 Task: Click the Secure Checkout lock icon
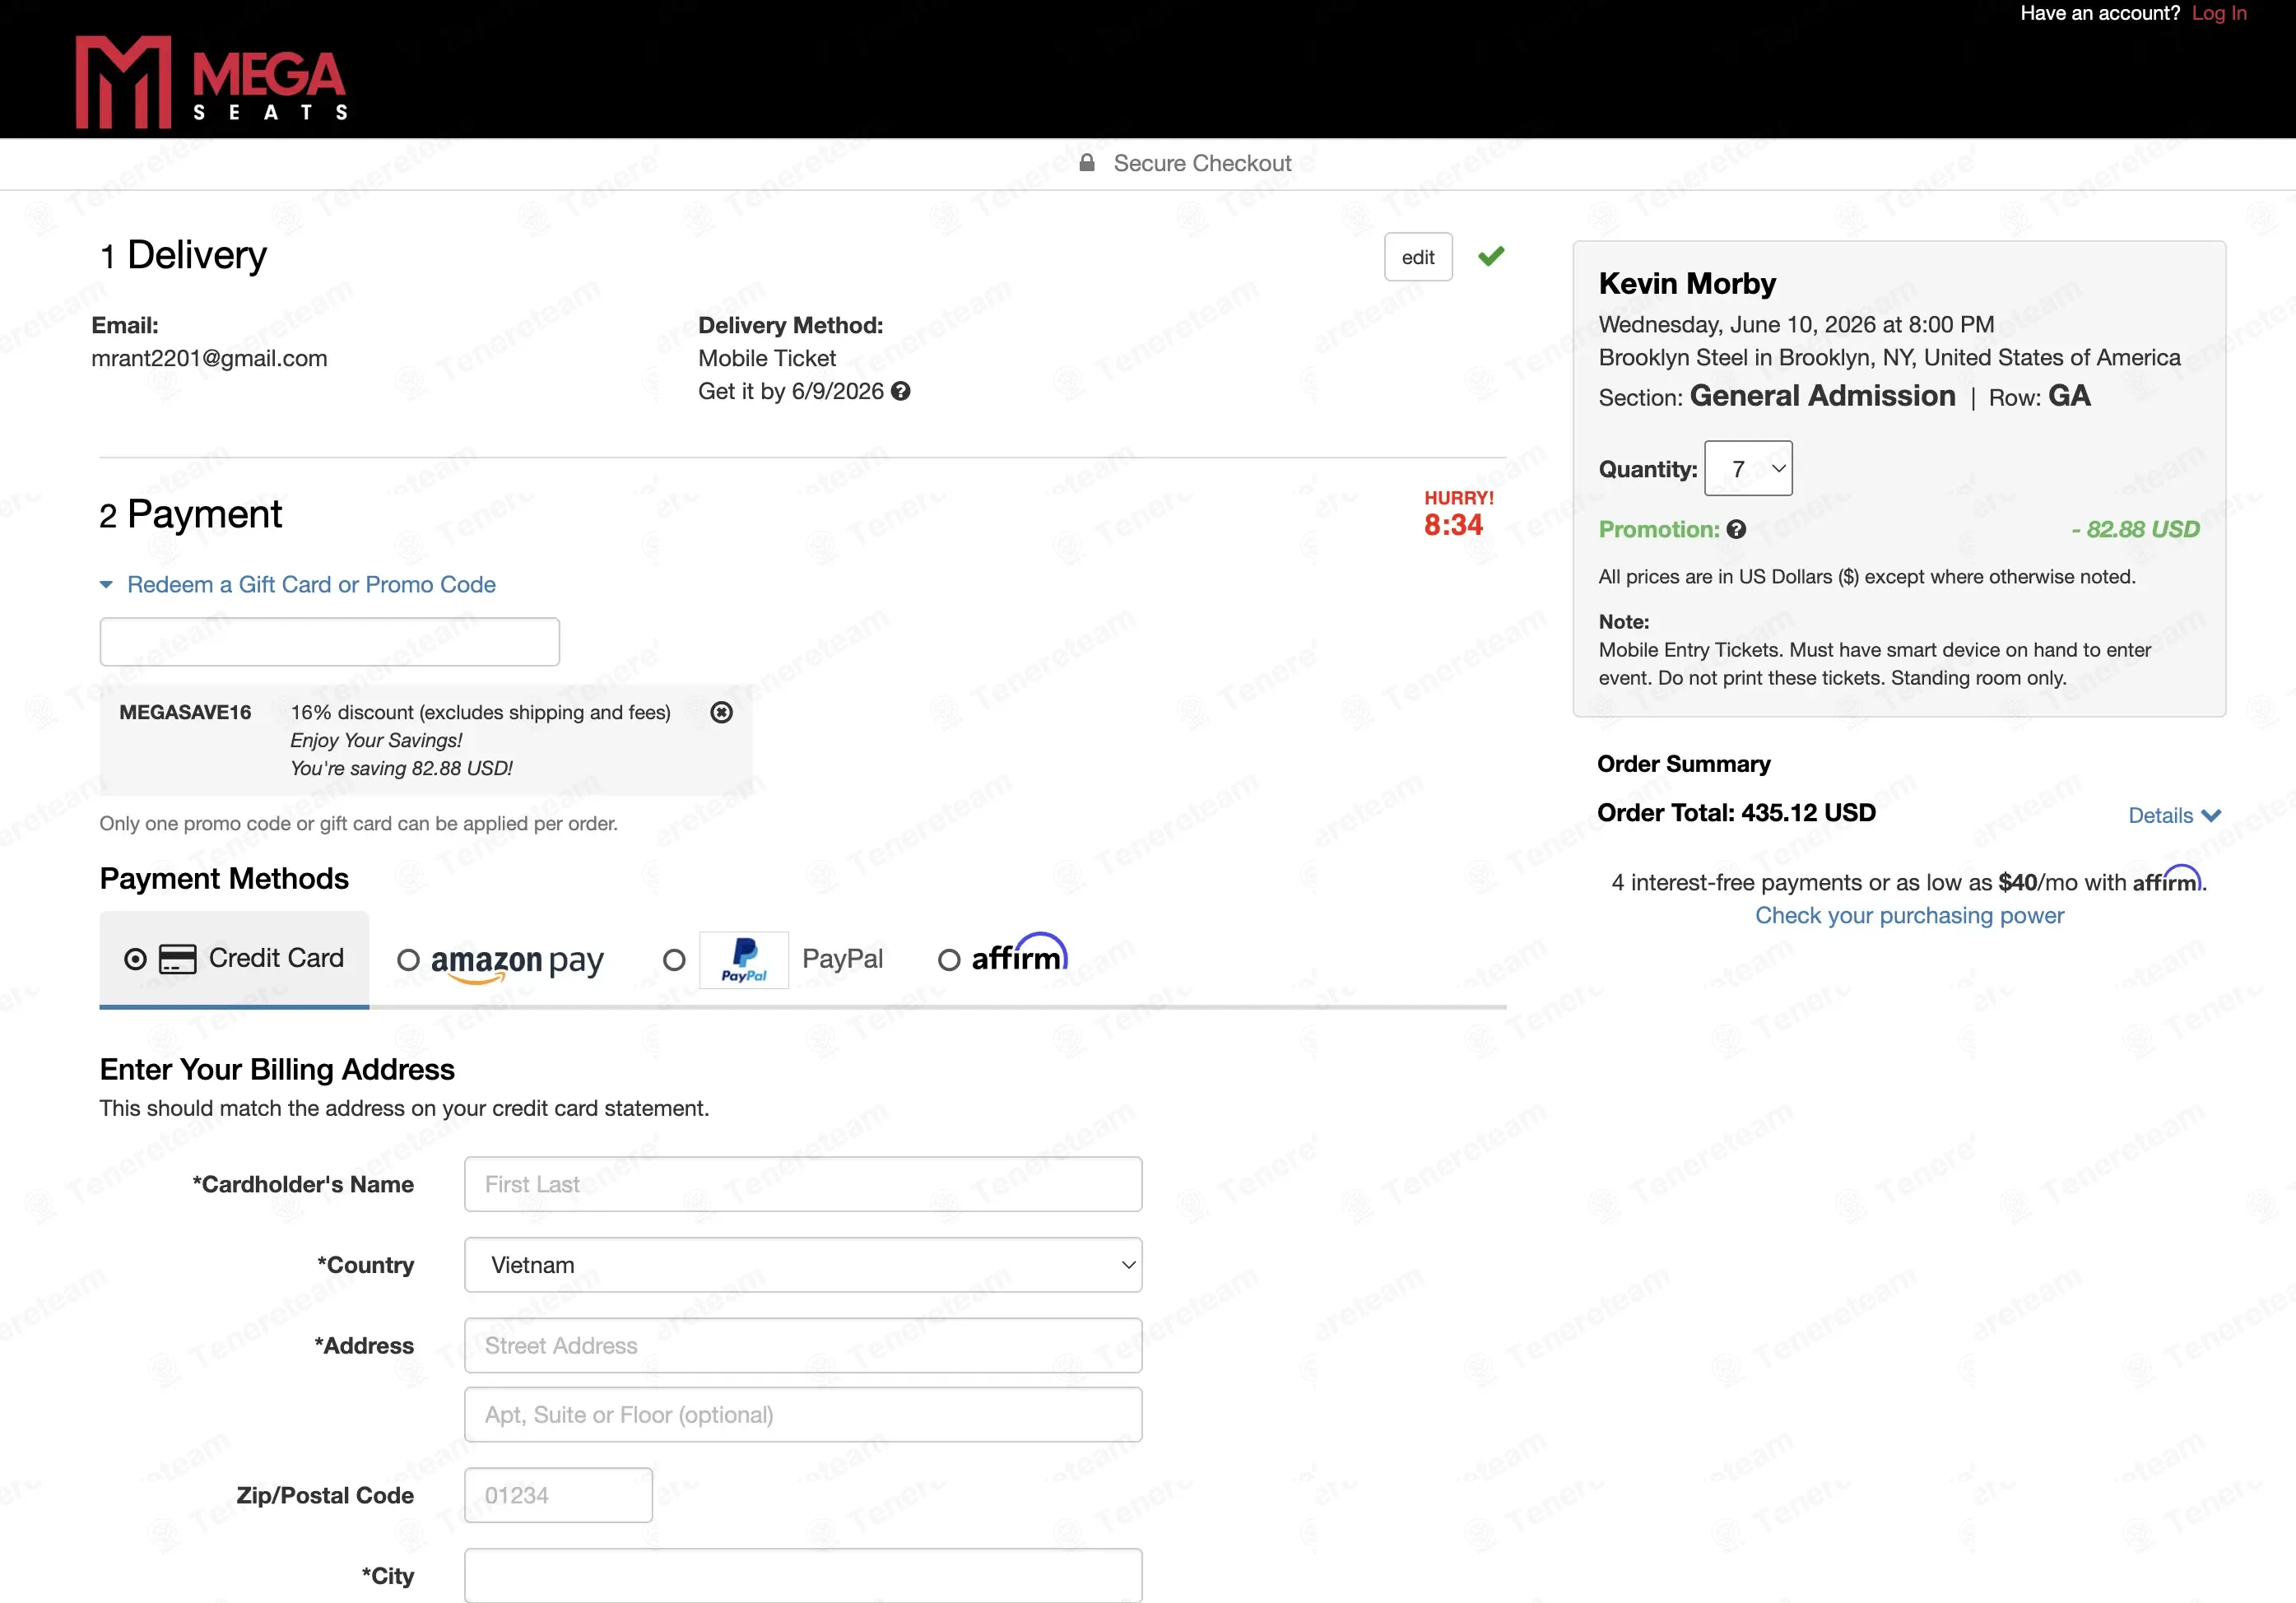pyautogui.click(x=1087, y=163)
